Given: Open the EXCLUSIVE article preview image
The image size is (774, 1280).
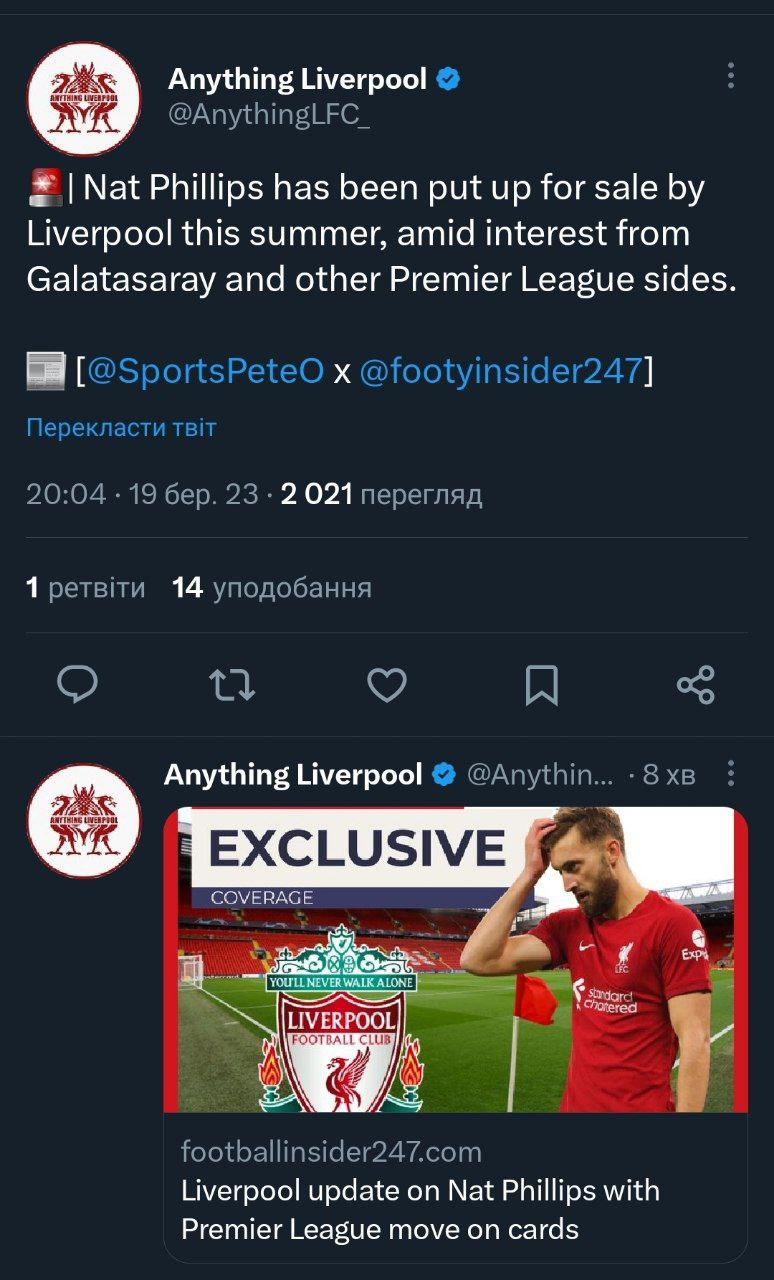Looking at the screenshot, I should [x=455, y=959].
